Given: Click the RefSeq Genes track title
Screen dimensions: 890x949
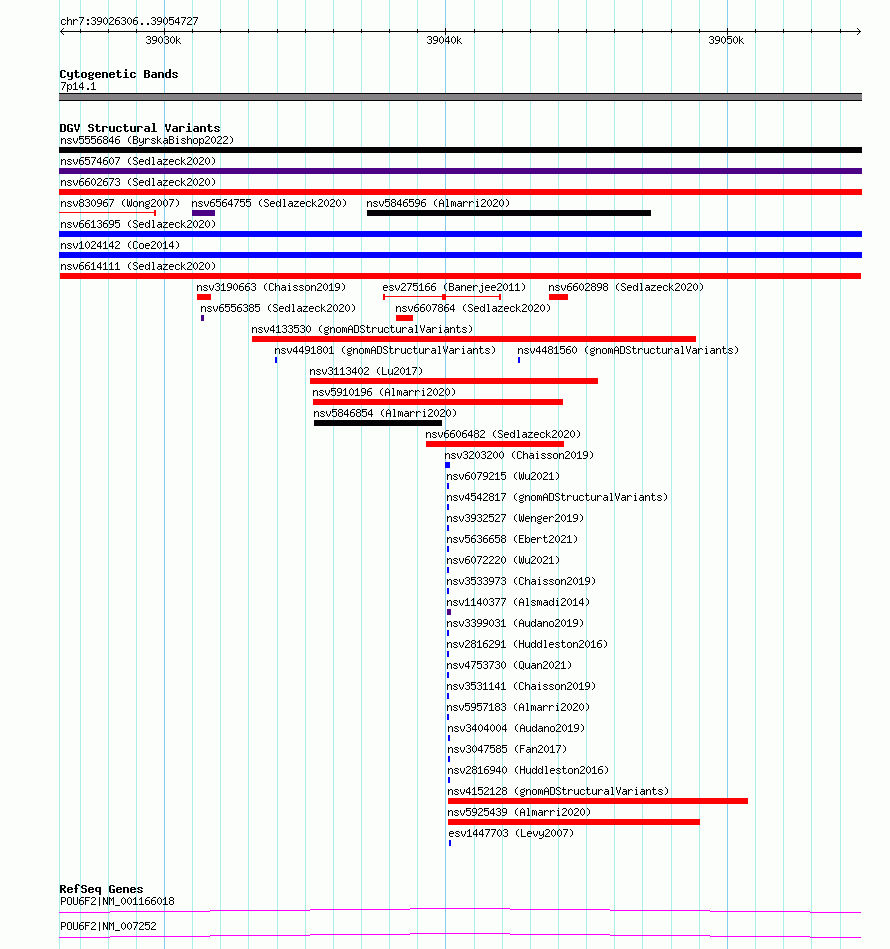Looking at the screenshot, I should (x=101, y=889).
